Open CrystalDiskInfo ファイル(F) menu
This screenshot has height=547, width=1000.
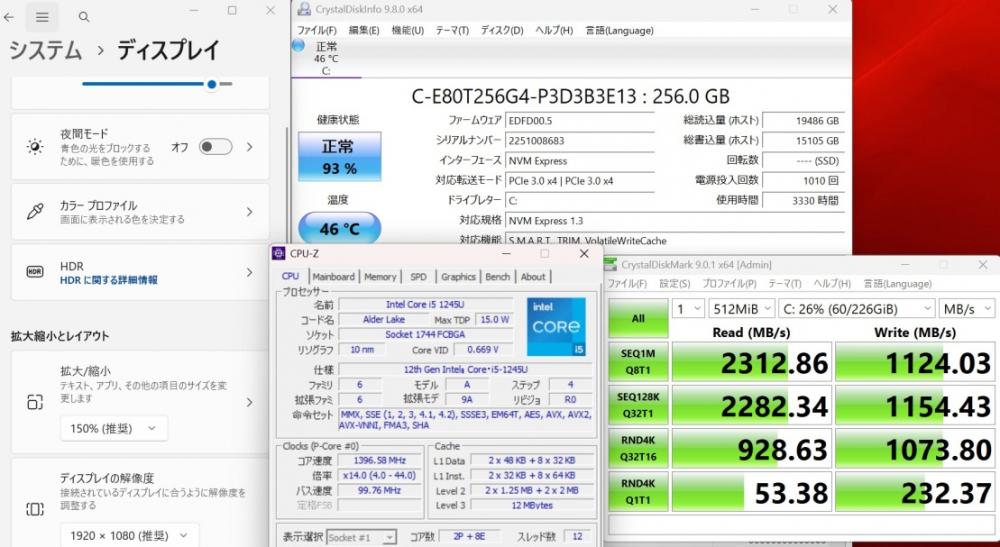(x=317, y=31)
